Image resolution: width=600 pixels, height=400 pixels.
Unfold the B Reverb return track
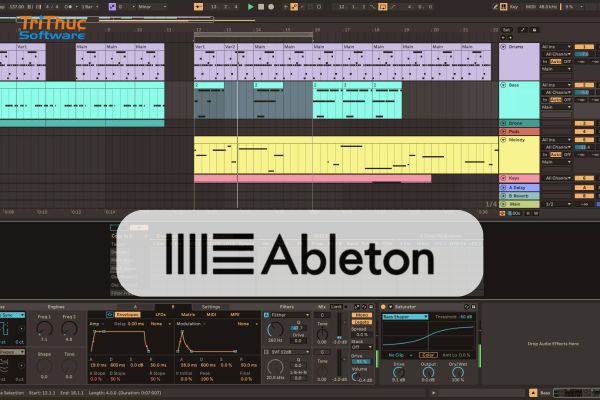[x=503, y=196]
